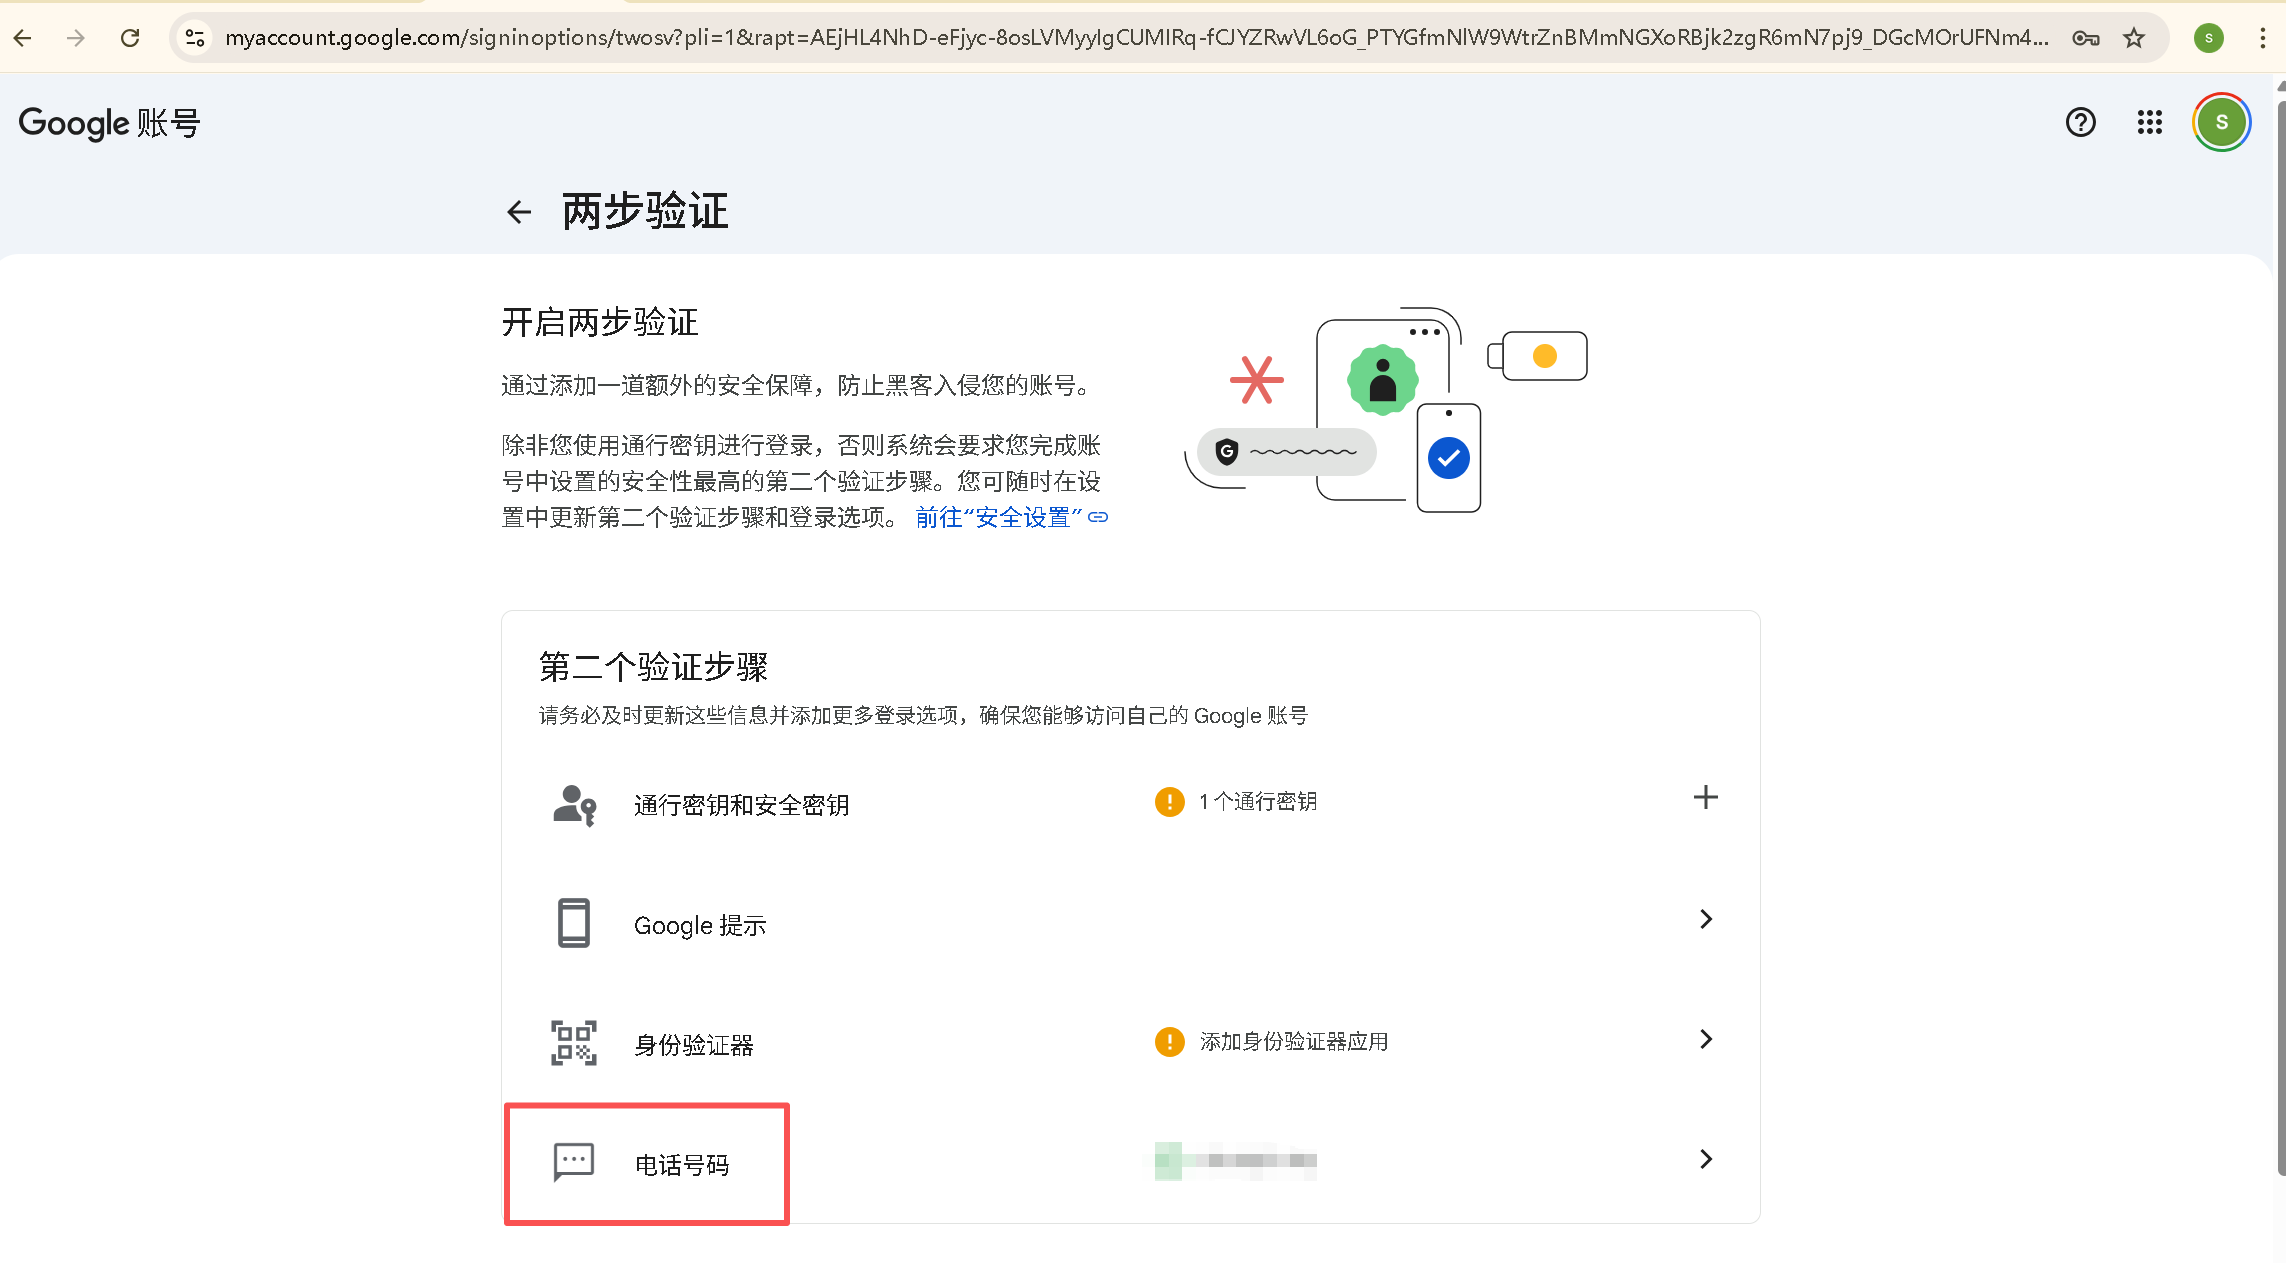Click the 身份验证器 QR code icon
The height and width of the screenshot is (1263, 2286).
[x=573, y=1043]
